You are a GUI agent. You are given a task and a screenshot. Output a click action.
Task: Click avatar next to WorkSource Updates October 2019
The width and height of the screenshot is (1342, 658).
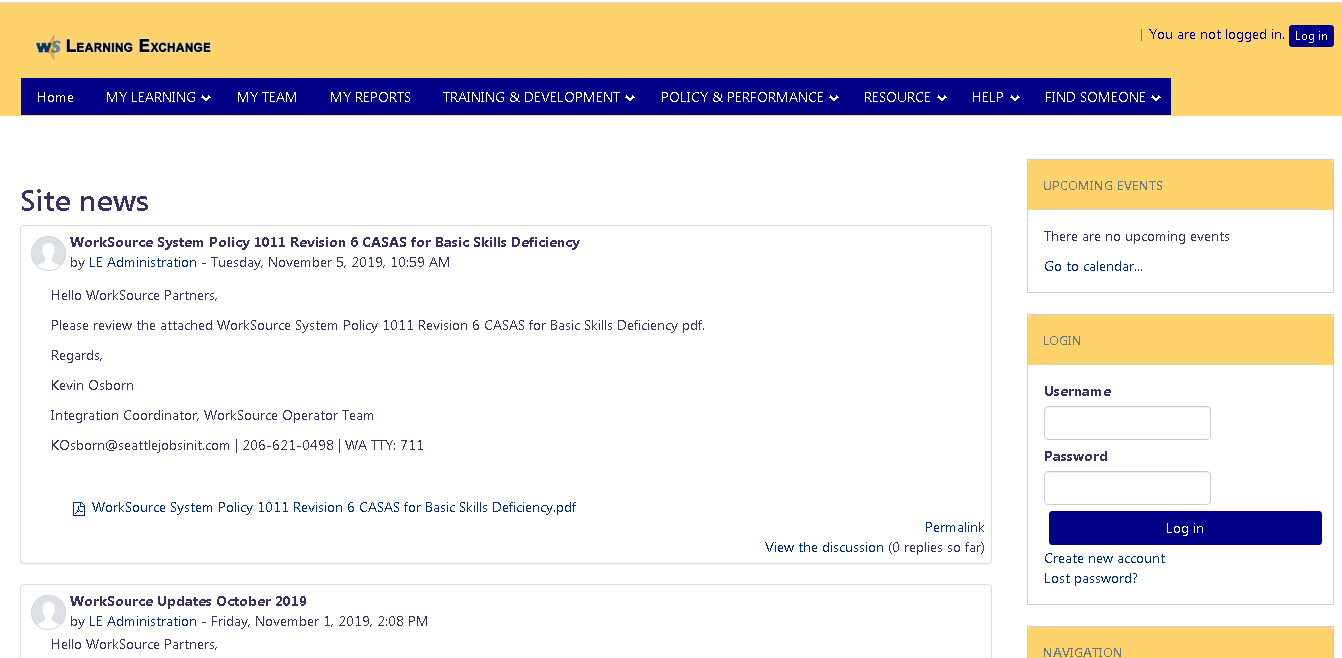point(48,612)
